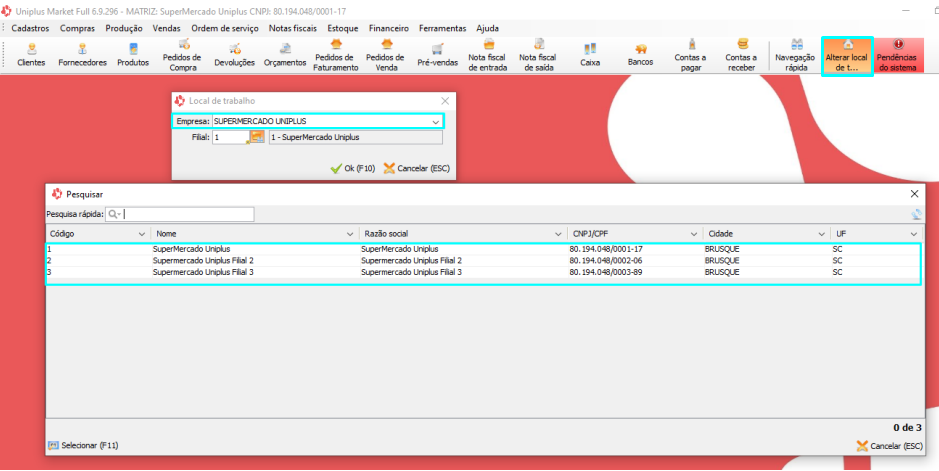This screenshot has height=471, width=939.
Task: Open the Vendas menu
Action: 166,28
